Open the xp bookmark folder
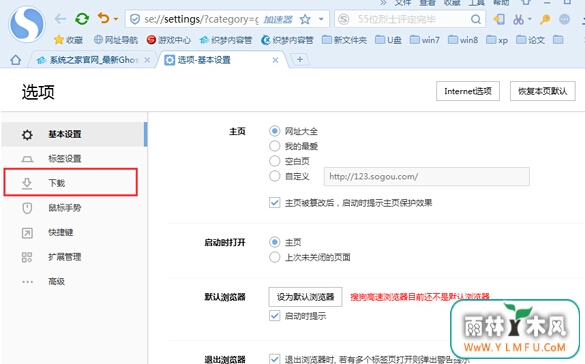Screen dimensions: 585x364 coord(497,40)
